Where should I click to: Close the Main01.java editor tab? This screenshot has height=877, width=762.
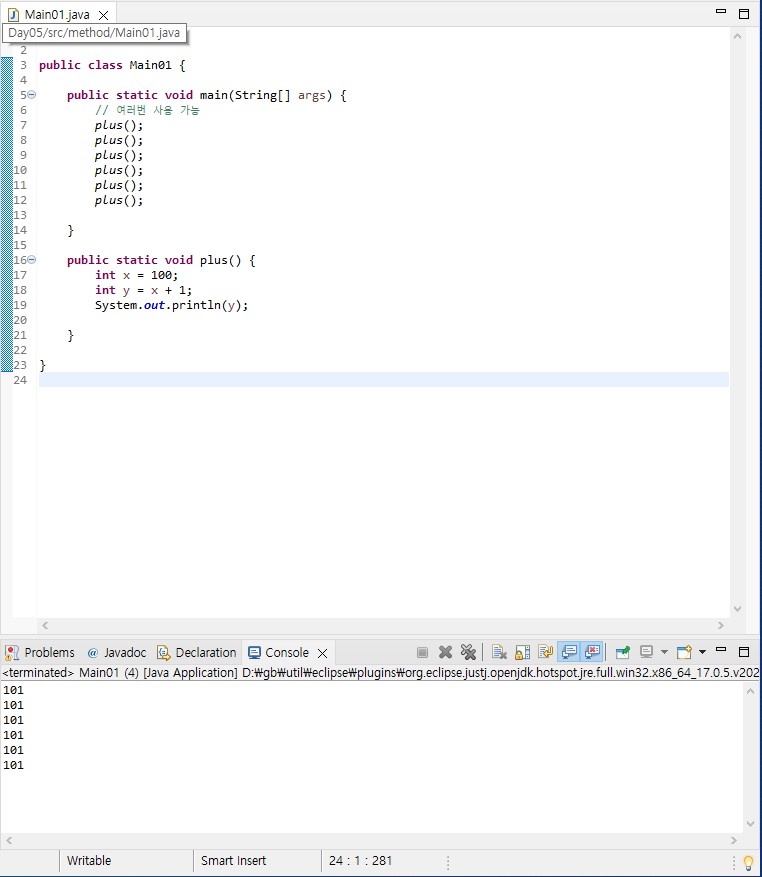(104, 15)
